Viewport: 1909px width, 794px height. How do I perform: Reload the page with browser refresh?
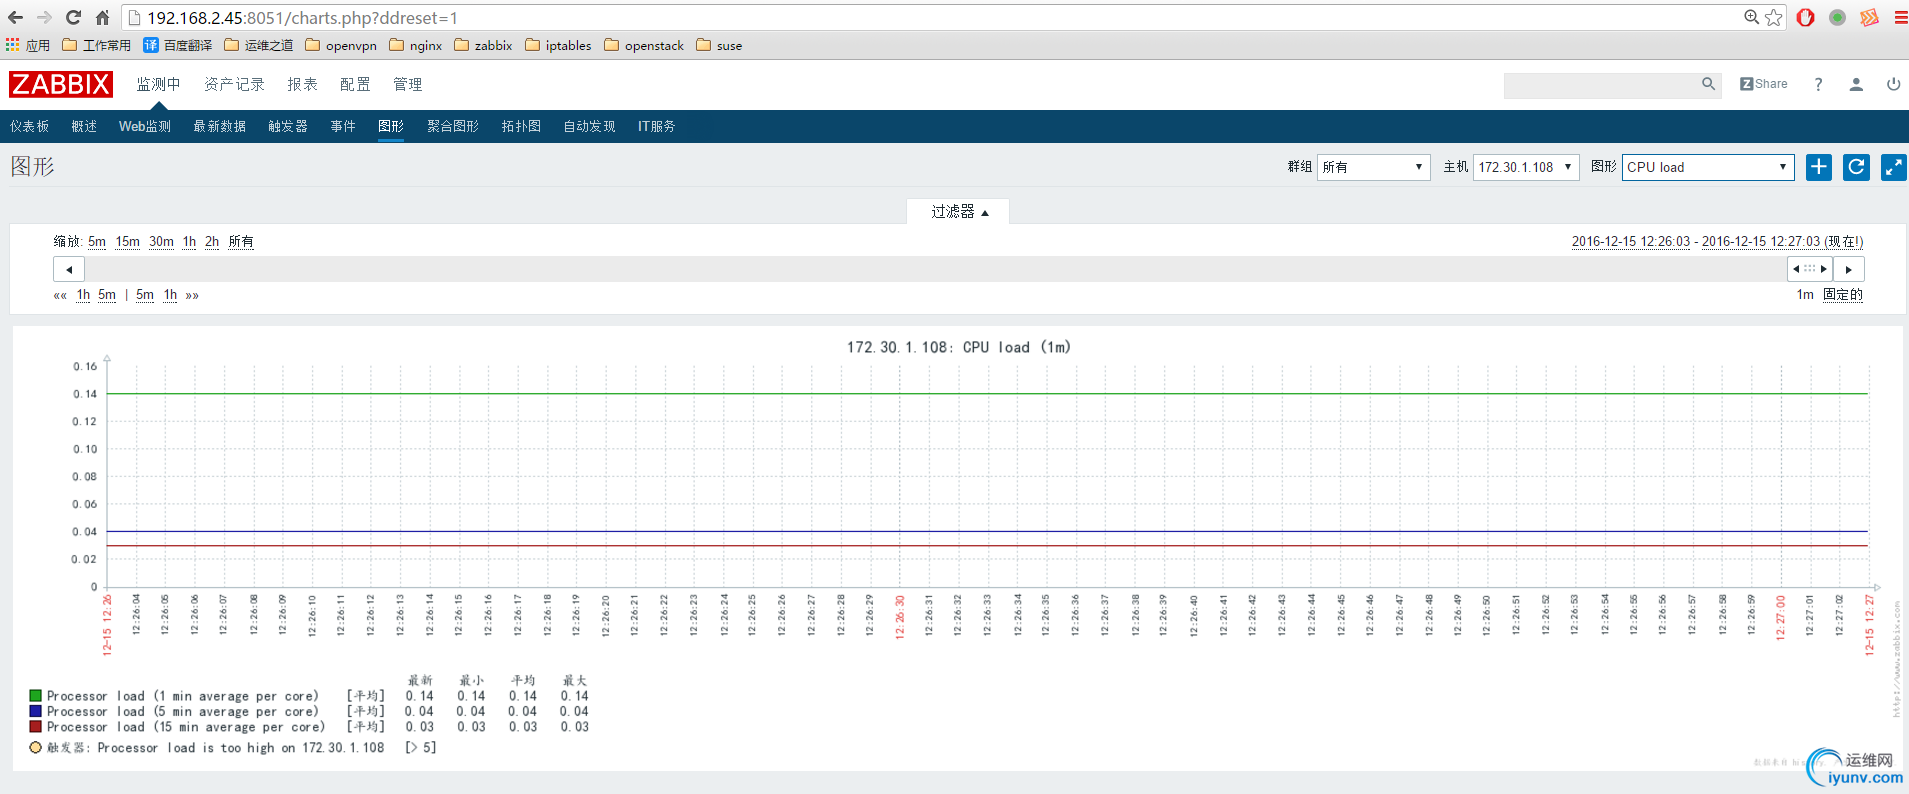(x=73, y=17)
